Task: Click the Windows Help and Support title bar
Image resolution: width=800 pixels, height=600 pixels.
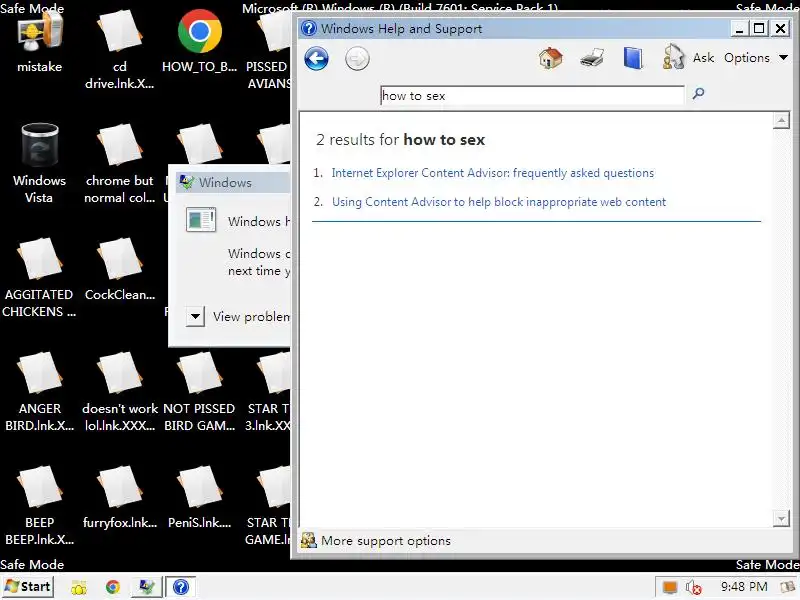Action: (x=513, y=29)
